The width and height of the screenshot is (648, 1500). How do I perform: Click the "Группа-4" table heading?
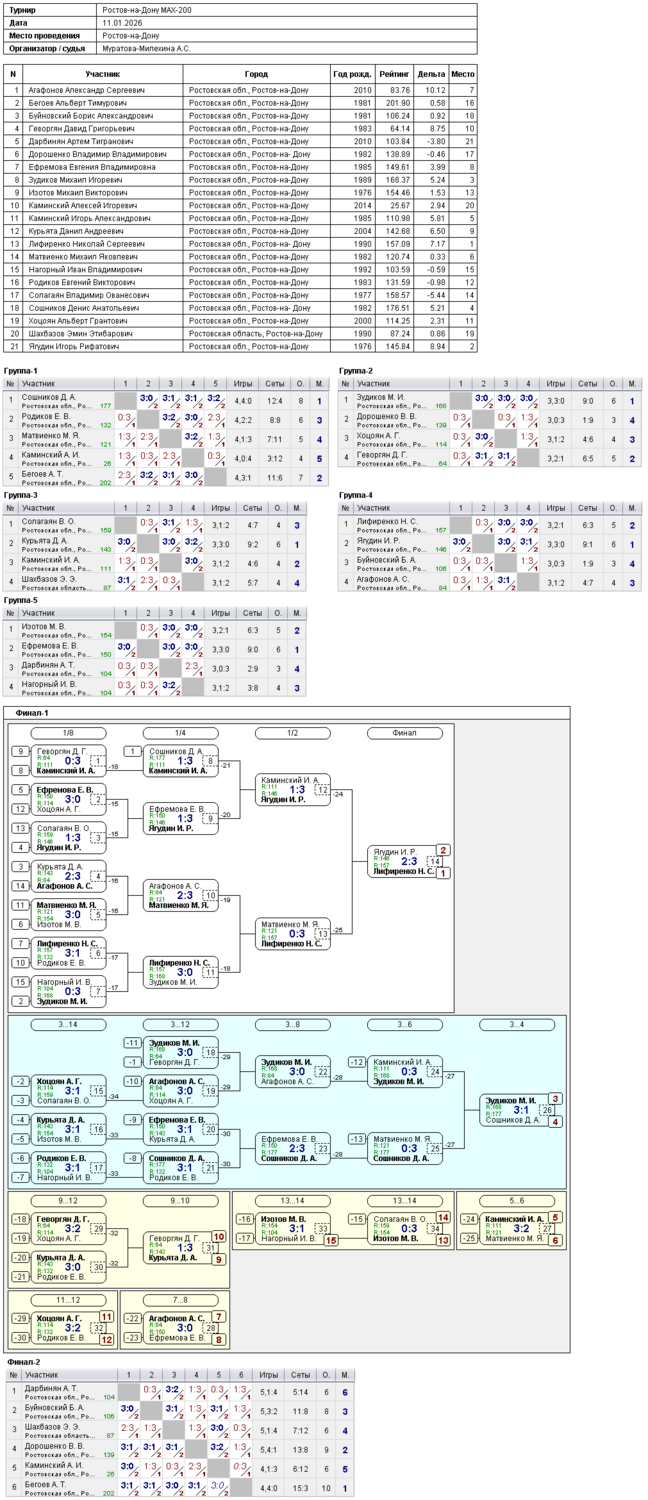356,495
